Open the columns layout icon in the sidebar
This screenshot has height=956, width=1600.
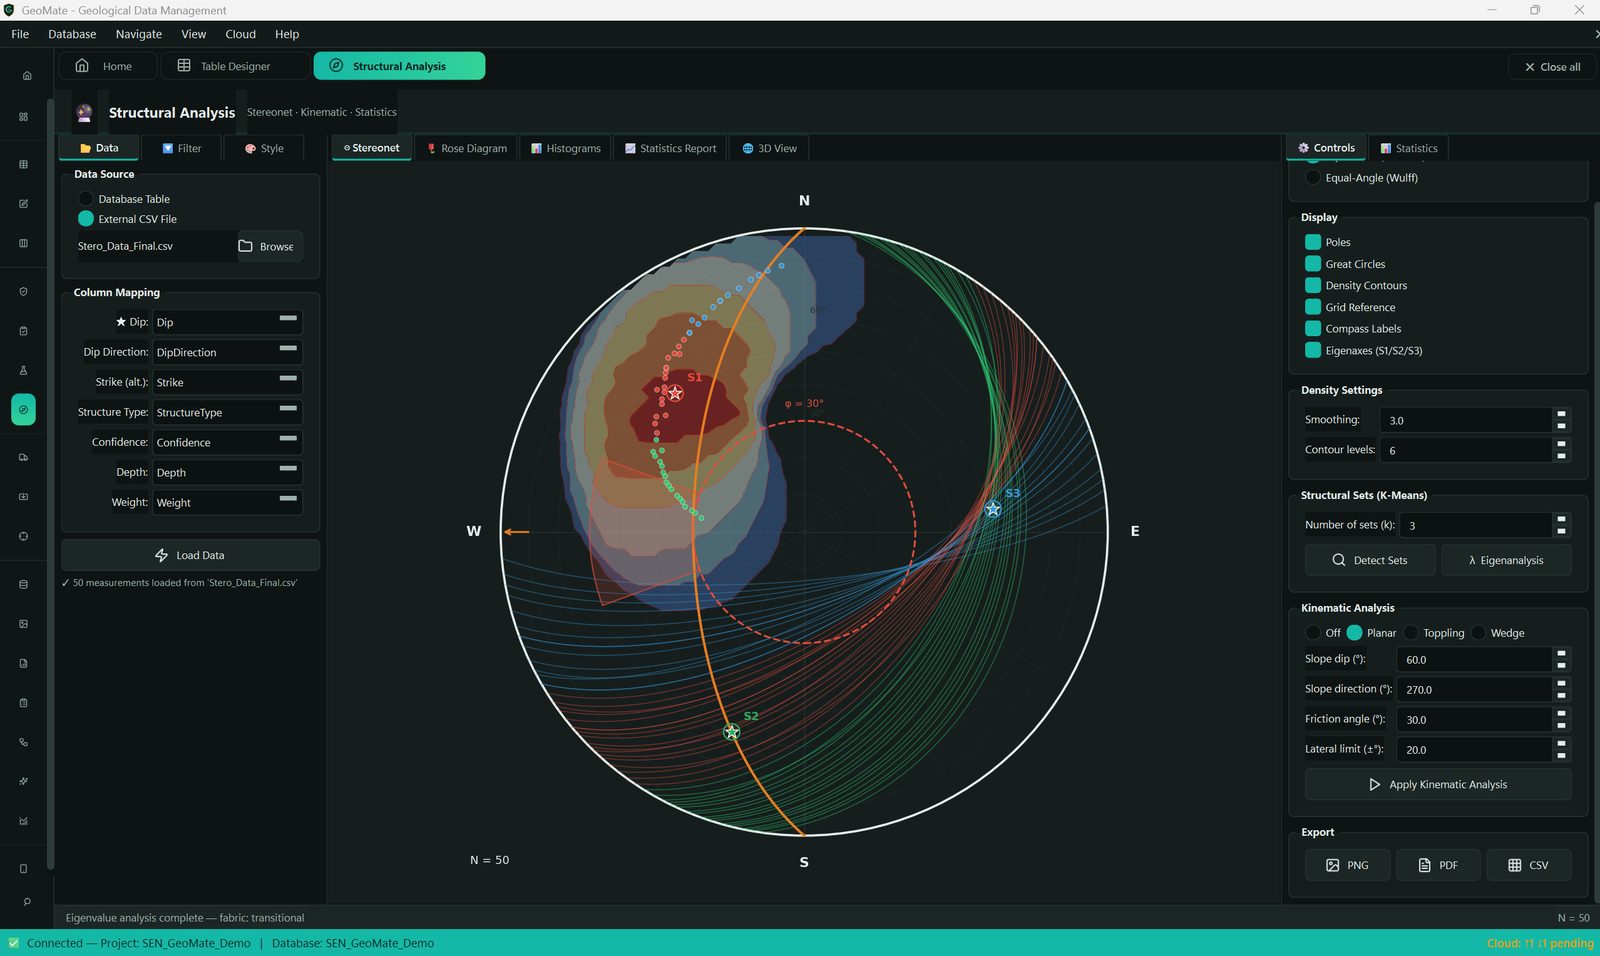click(23, 243)
